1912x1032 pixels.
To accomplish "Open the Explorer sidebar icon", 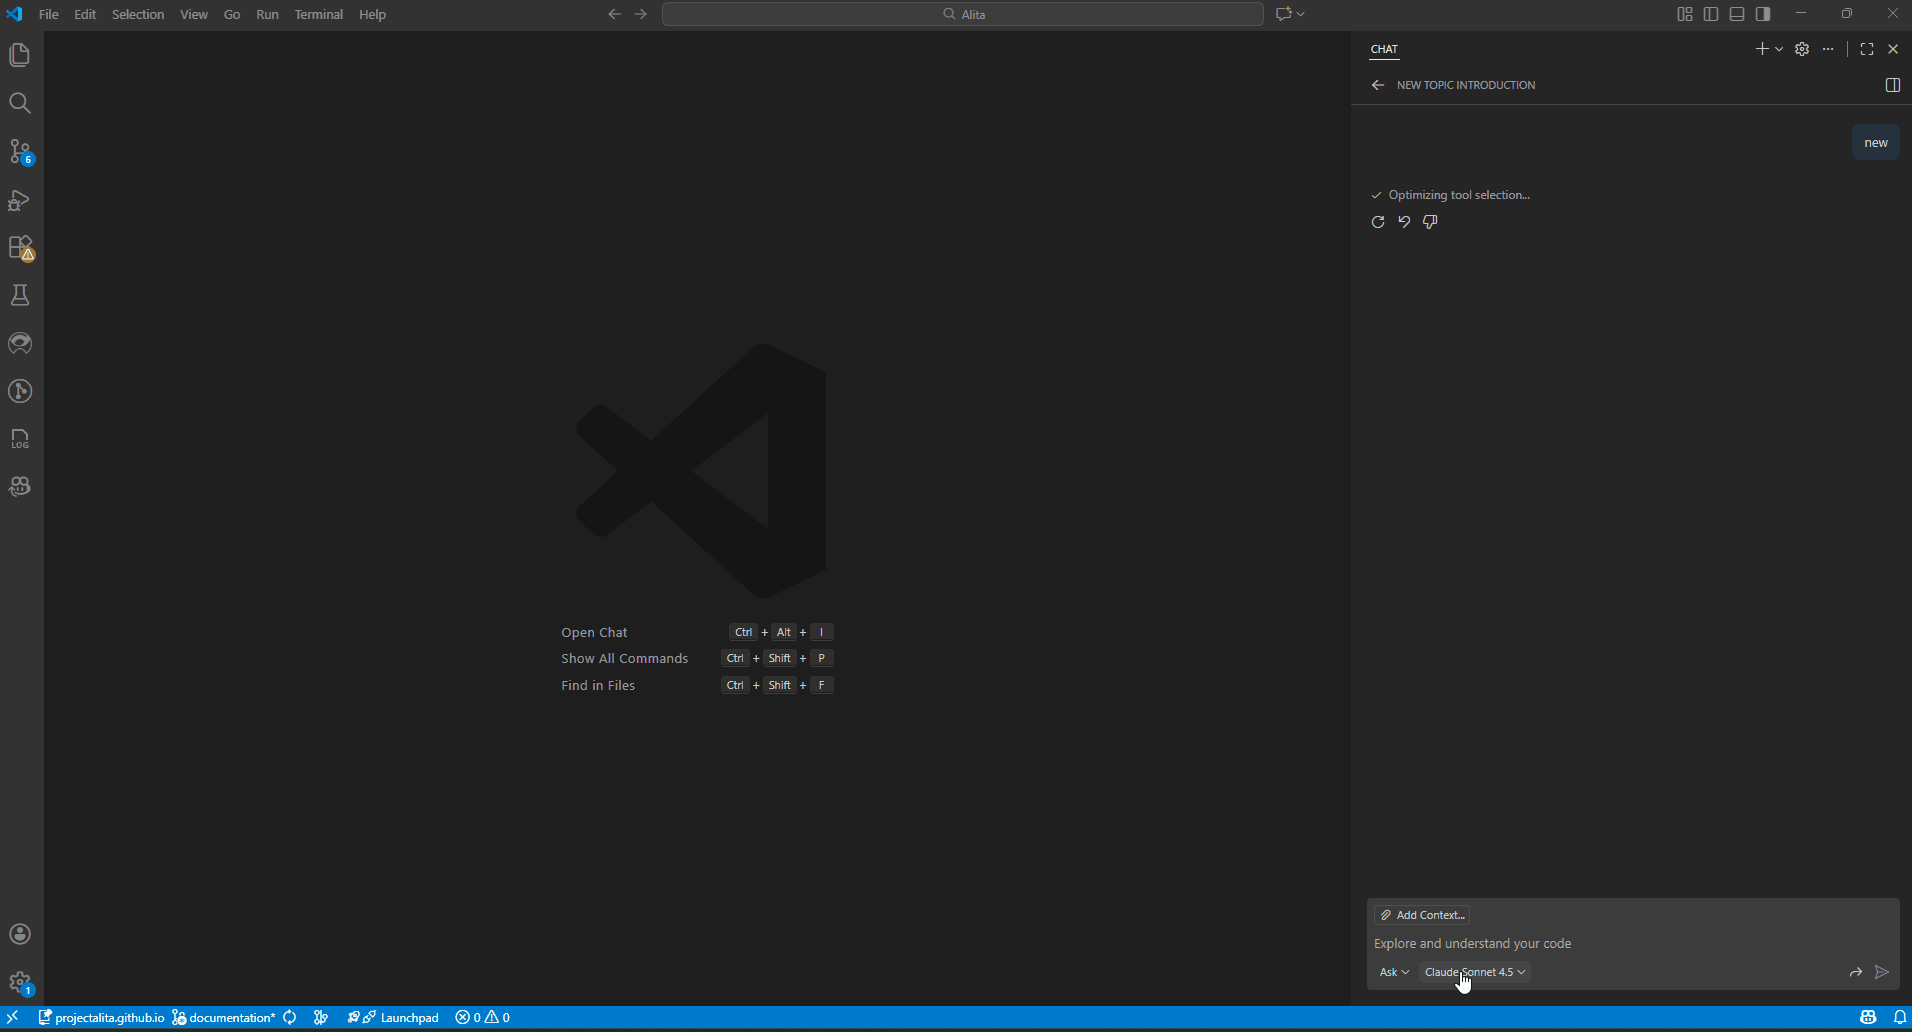I will point(19,55).
